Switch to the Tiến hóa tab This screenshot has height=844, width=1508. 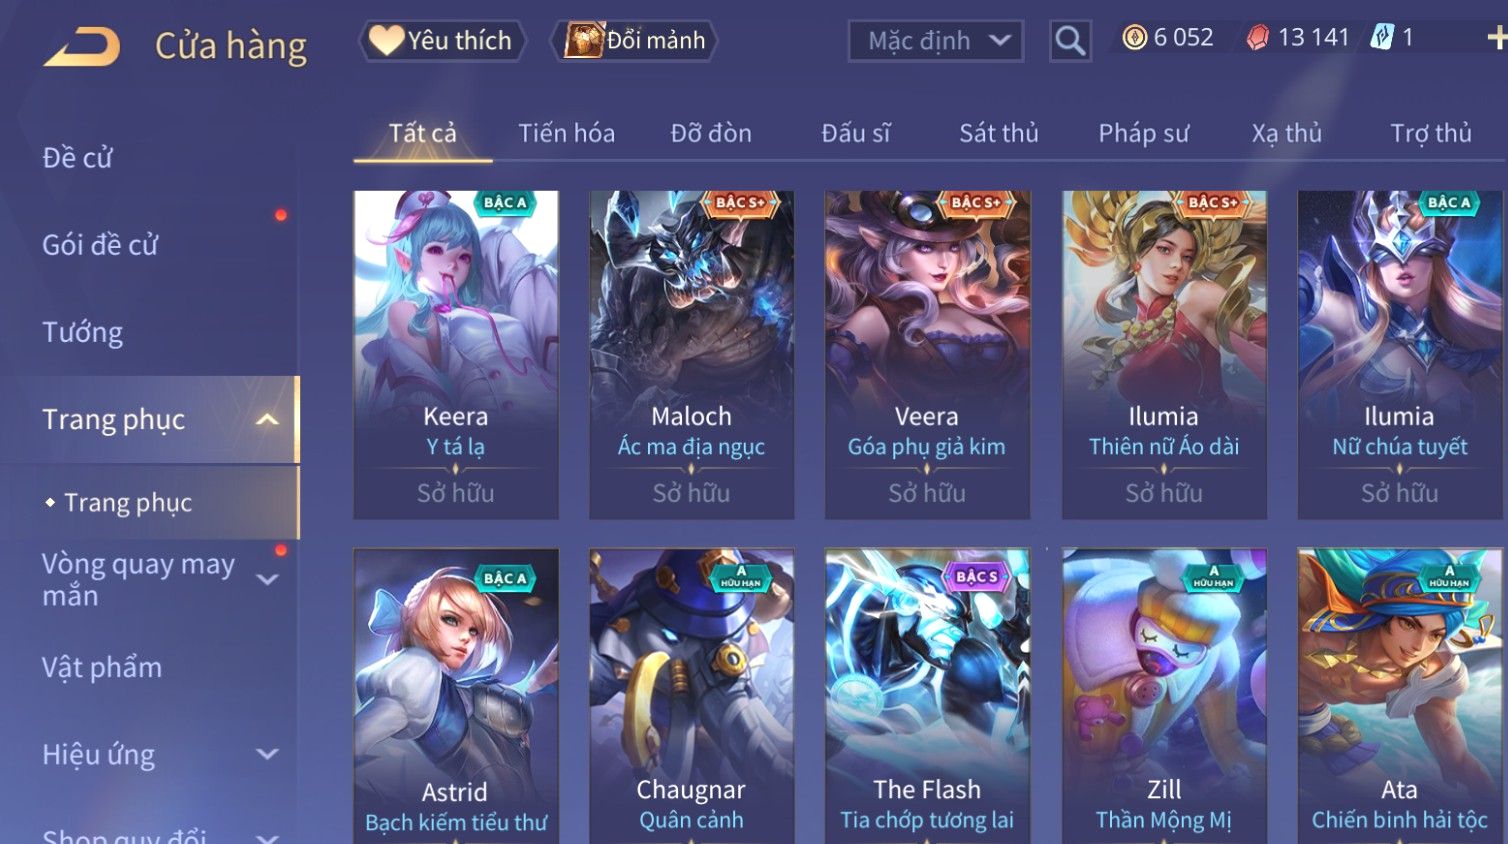tap(566, 133)
